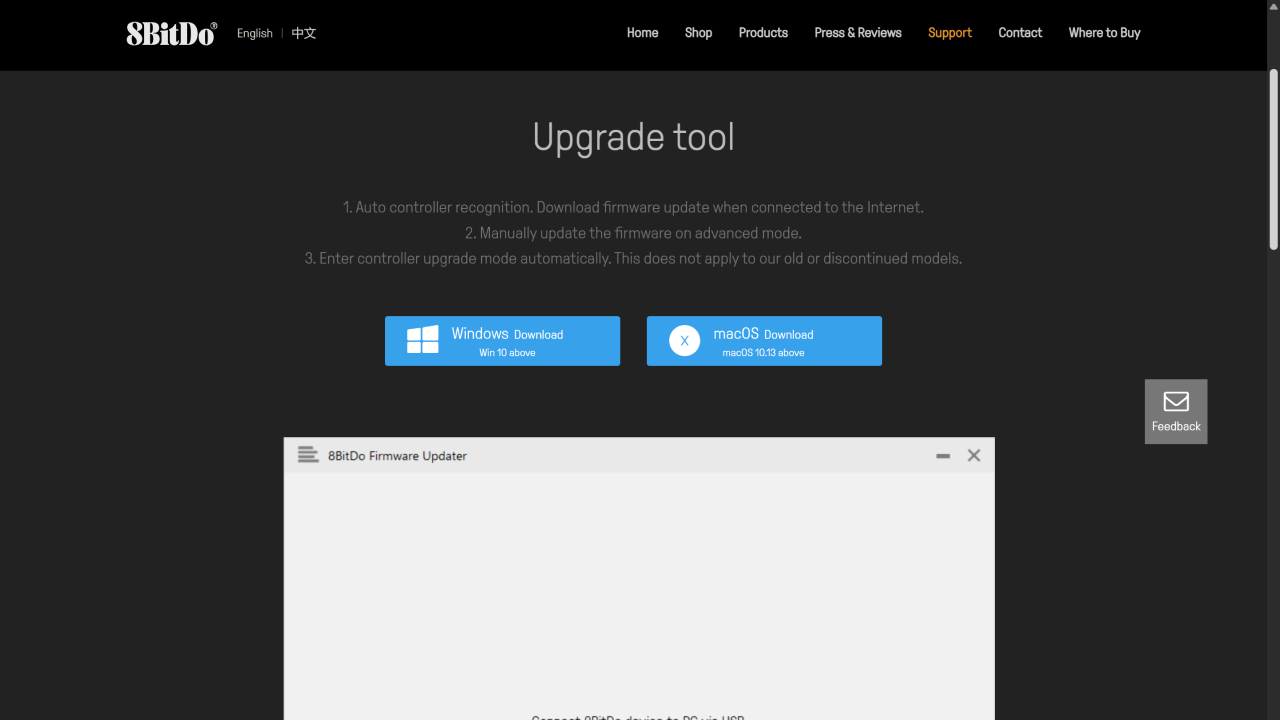Open Feedback via the envelope icon
The width and height of the screenshot is (1280, 720).
point(1176,402)
